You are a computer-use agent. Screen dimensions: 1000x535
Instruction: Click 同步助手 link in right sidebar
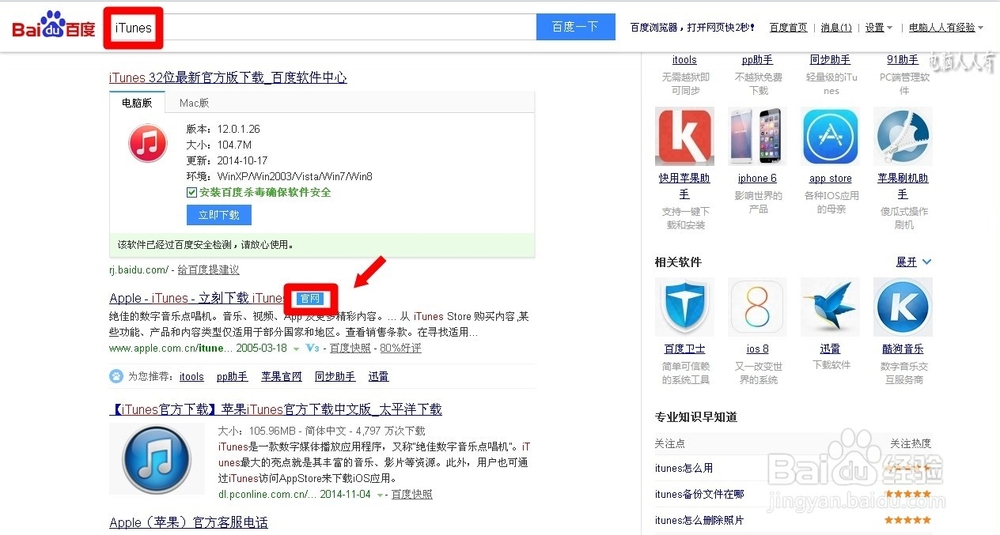click(830, 60)
